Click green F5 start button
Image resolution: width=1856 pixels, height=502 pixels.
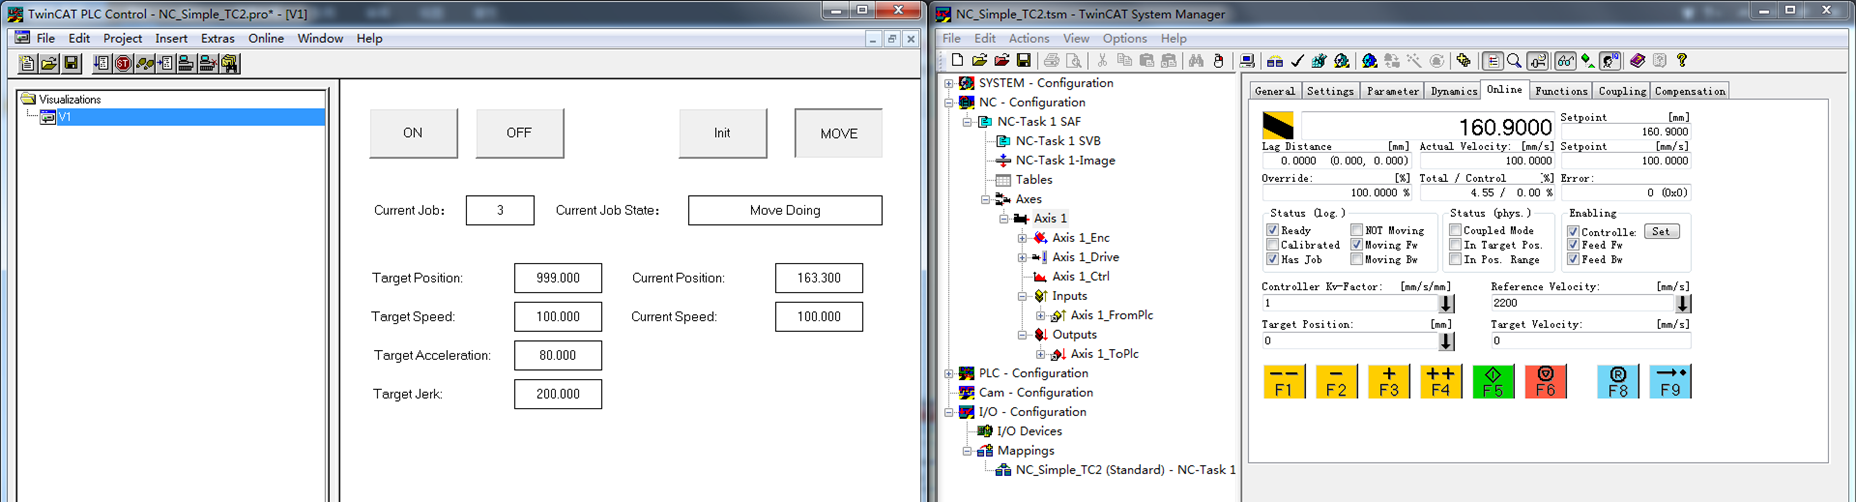(1493, 381)
